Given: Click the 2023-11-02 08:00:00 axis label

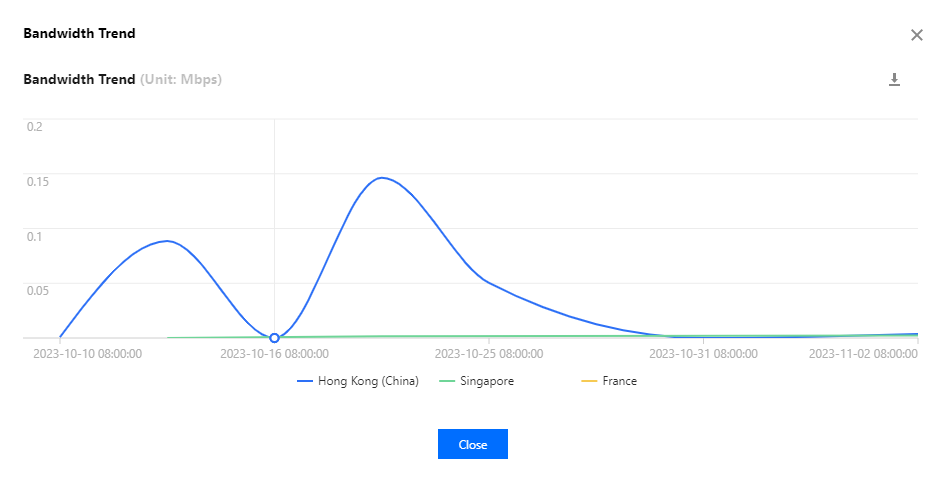Looking at the screenshot, I should tap(863, 354).
